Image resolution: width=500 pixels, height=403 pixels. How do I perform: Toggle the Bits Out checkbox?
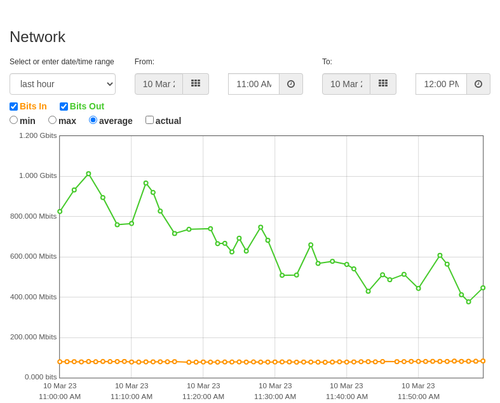point(64,106)
